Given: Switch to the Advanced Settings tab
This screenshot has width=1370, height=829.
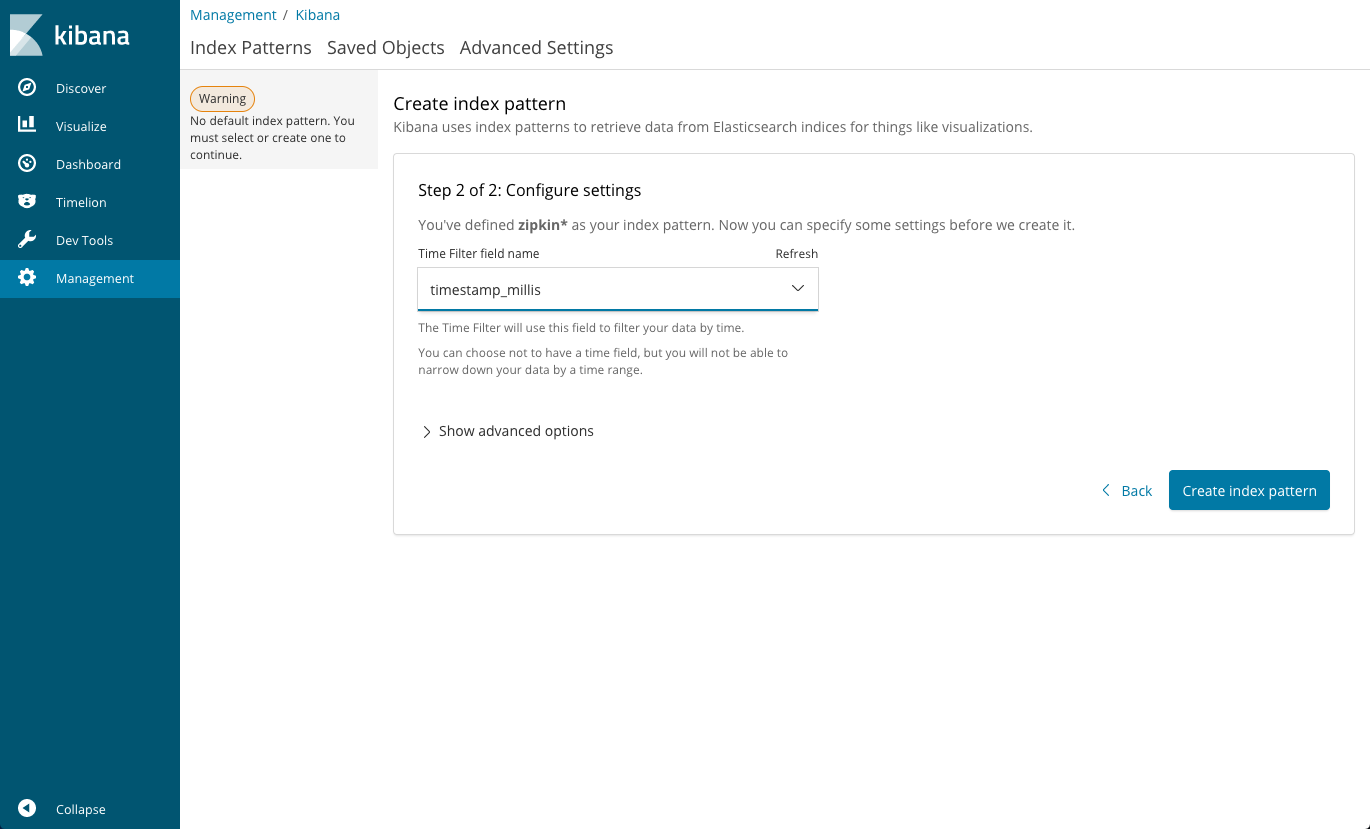Looking at the screenshot, I should click(x=537, y=47).
